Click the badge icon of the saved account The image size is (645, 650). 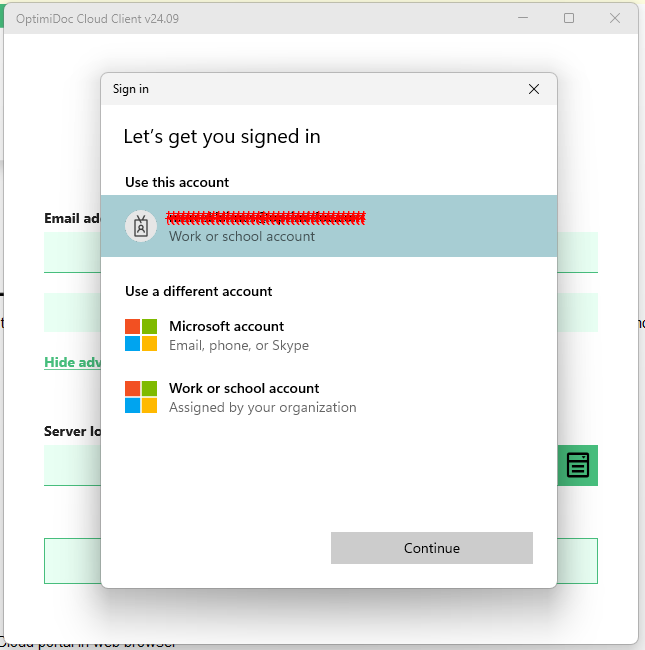tap(141, 226)
